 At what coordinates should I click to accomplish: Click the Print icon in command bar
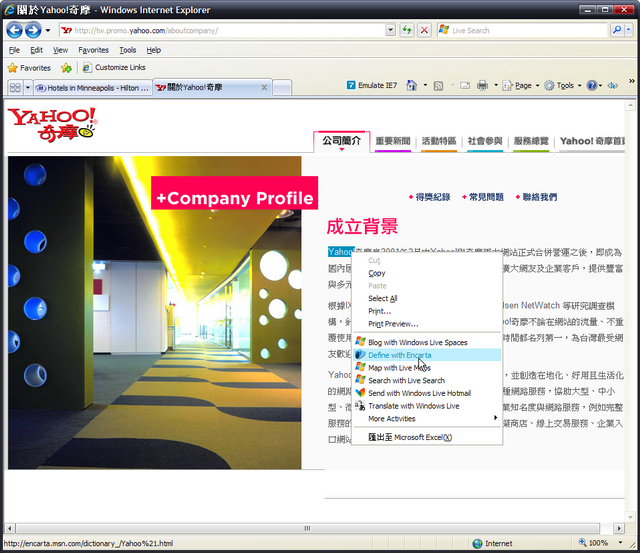[482, 85]
